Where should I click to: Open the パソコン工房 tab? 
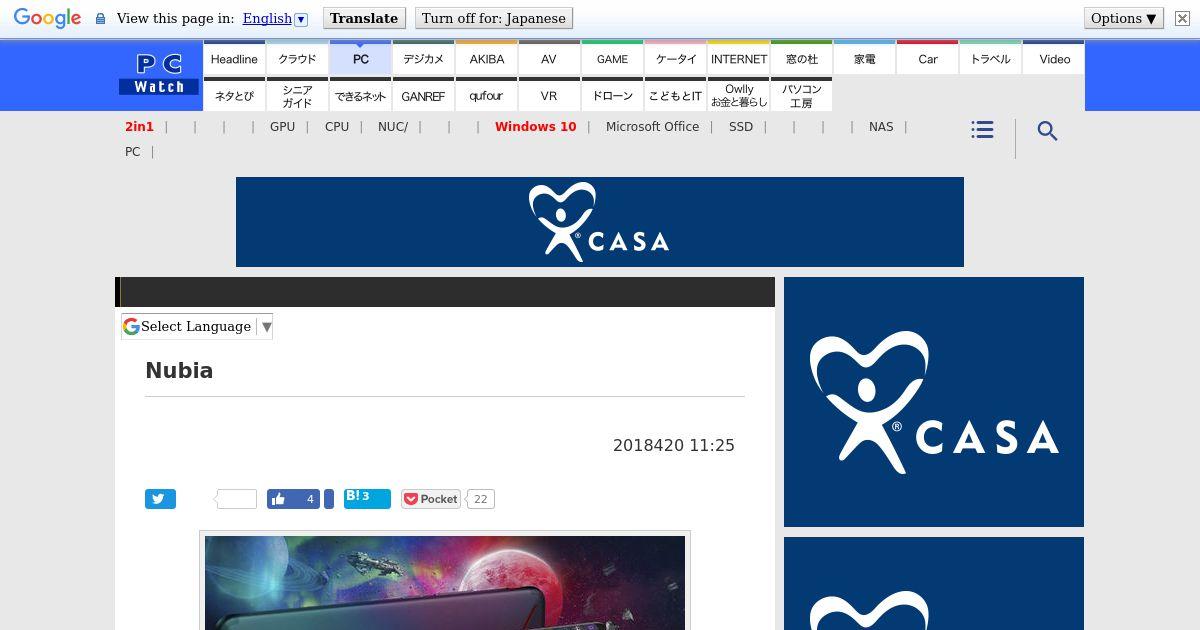pyautogui.click(x=802, y=96)
